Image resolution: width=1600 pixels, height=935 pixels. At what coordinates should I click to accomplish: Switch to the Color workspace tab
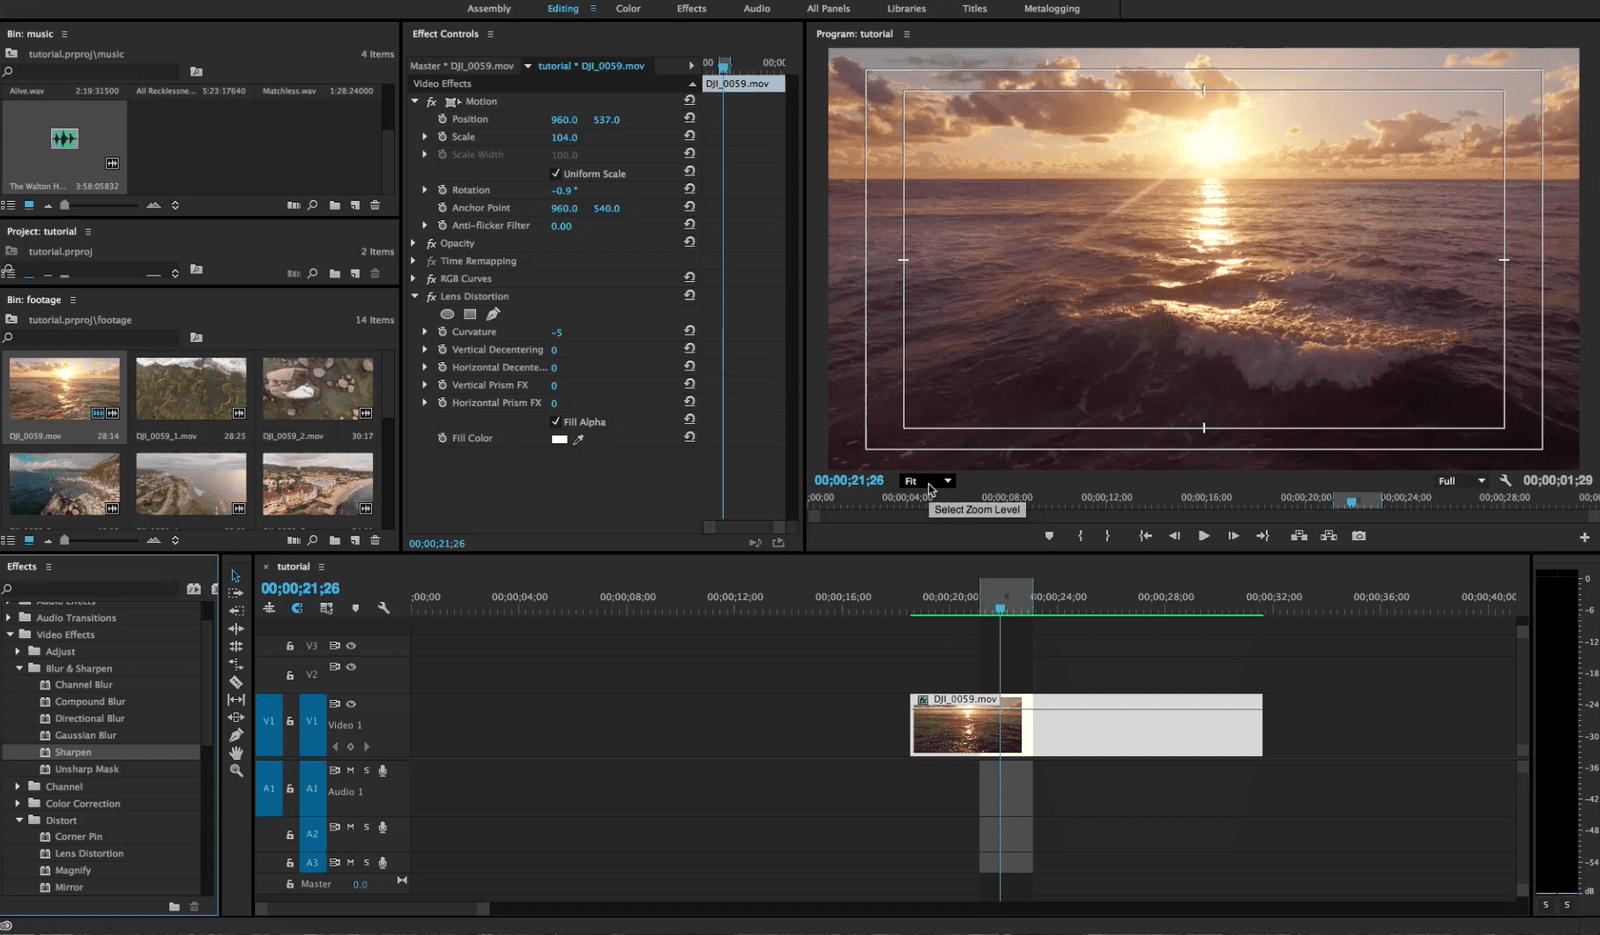628,9
